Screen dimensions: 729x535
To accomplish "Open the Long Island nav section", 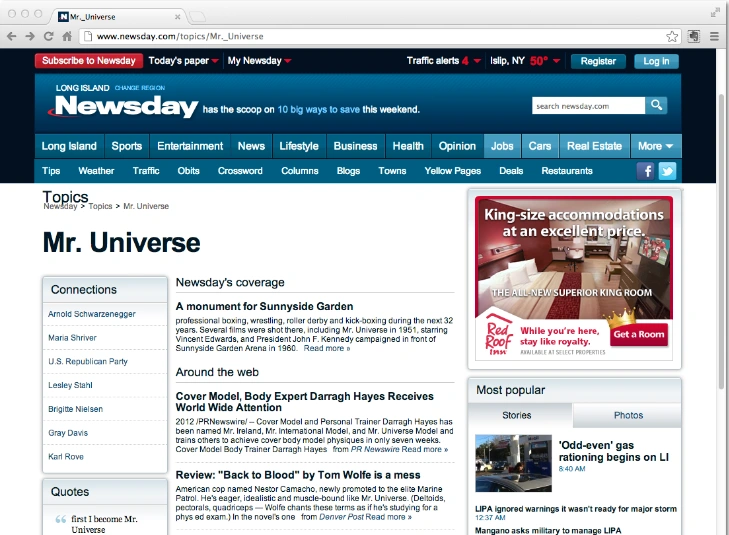I will (69, 146).
